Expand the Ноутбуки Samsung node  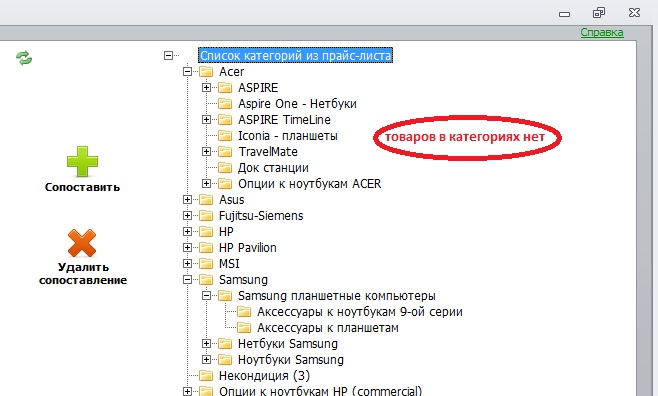click(206, 360)
